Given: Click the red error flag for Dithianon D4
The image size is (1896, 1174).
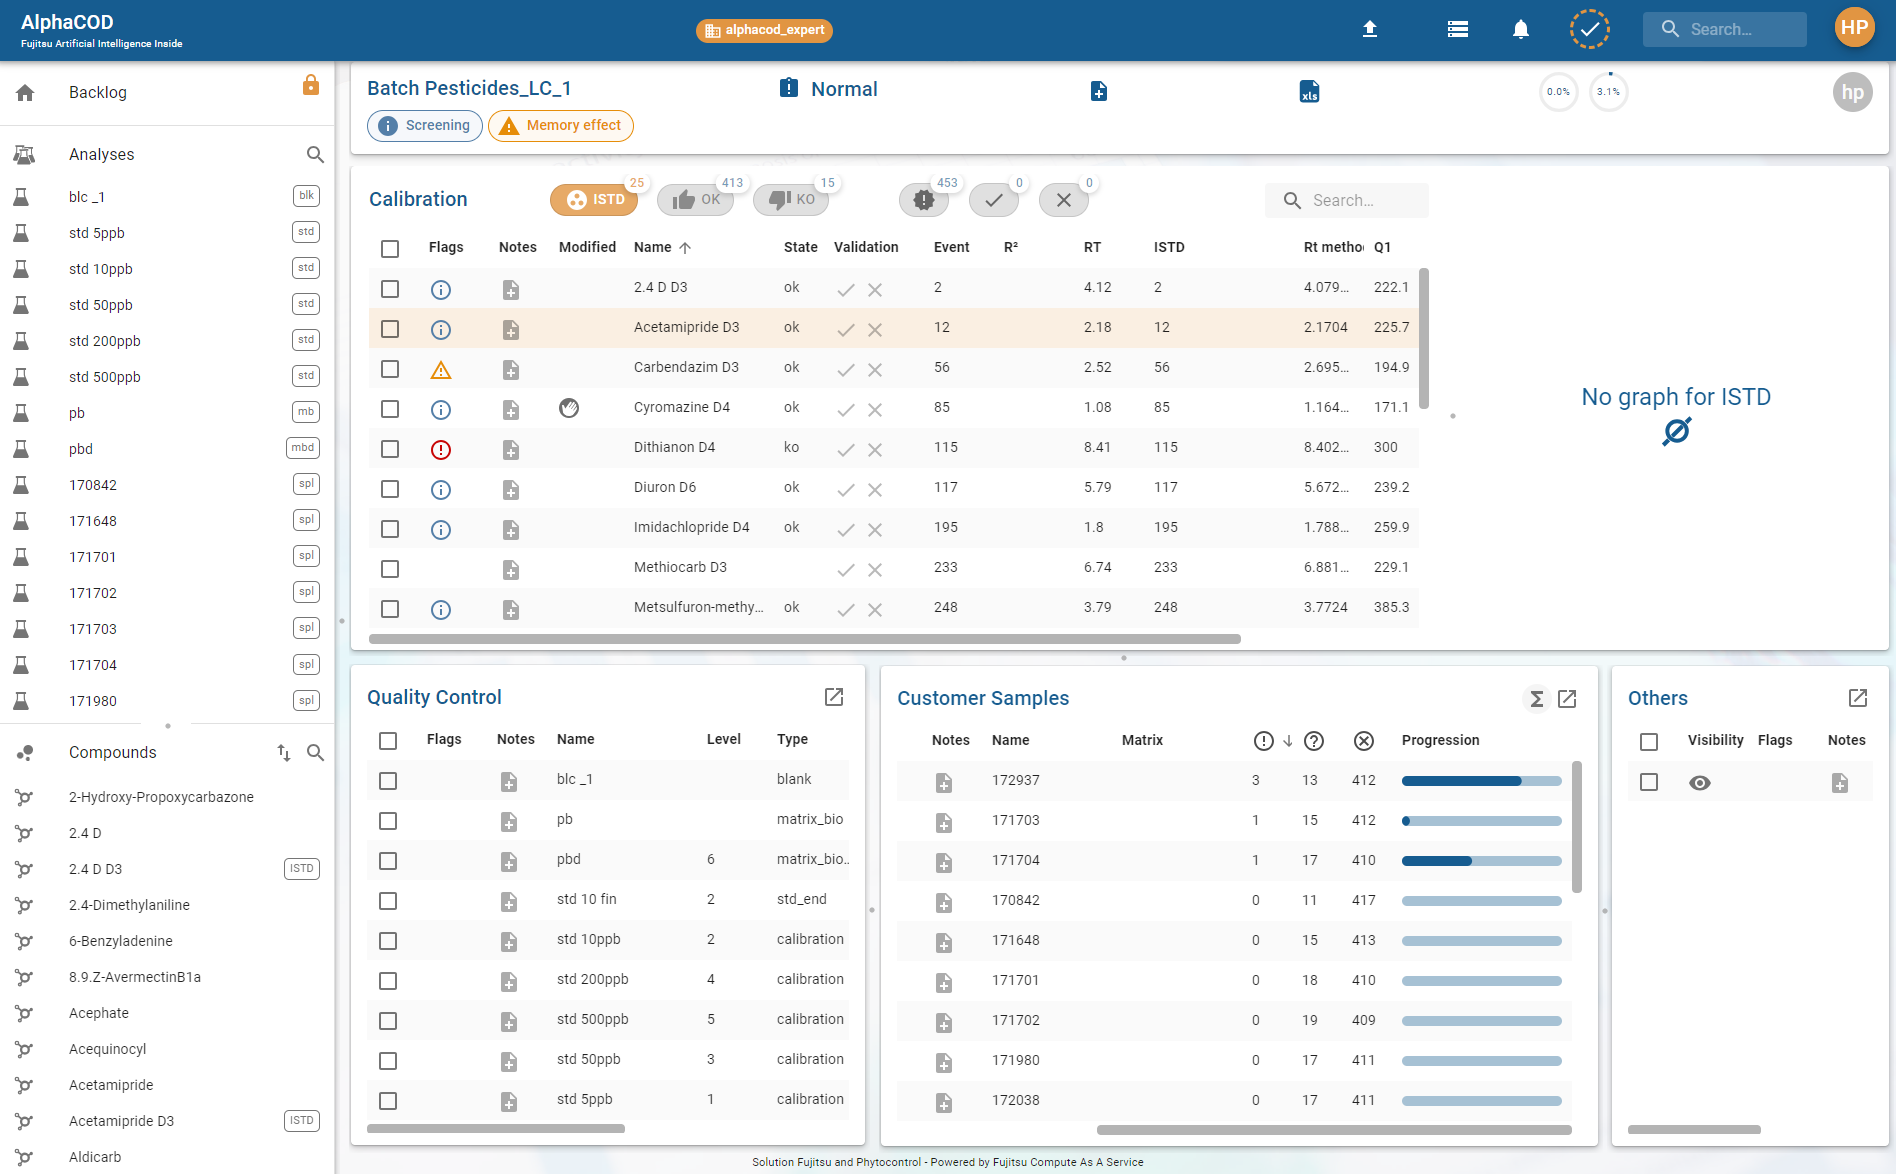Looking at the screenshot, I should 441,449.
